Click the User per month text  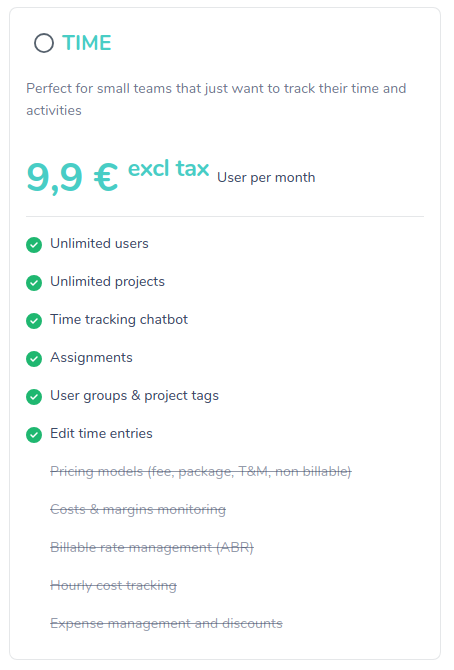[266, 177]
